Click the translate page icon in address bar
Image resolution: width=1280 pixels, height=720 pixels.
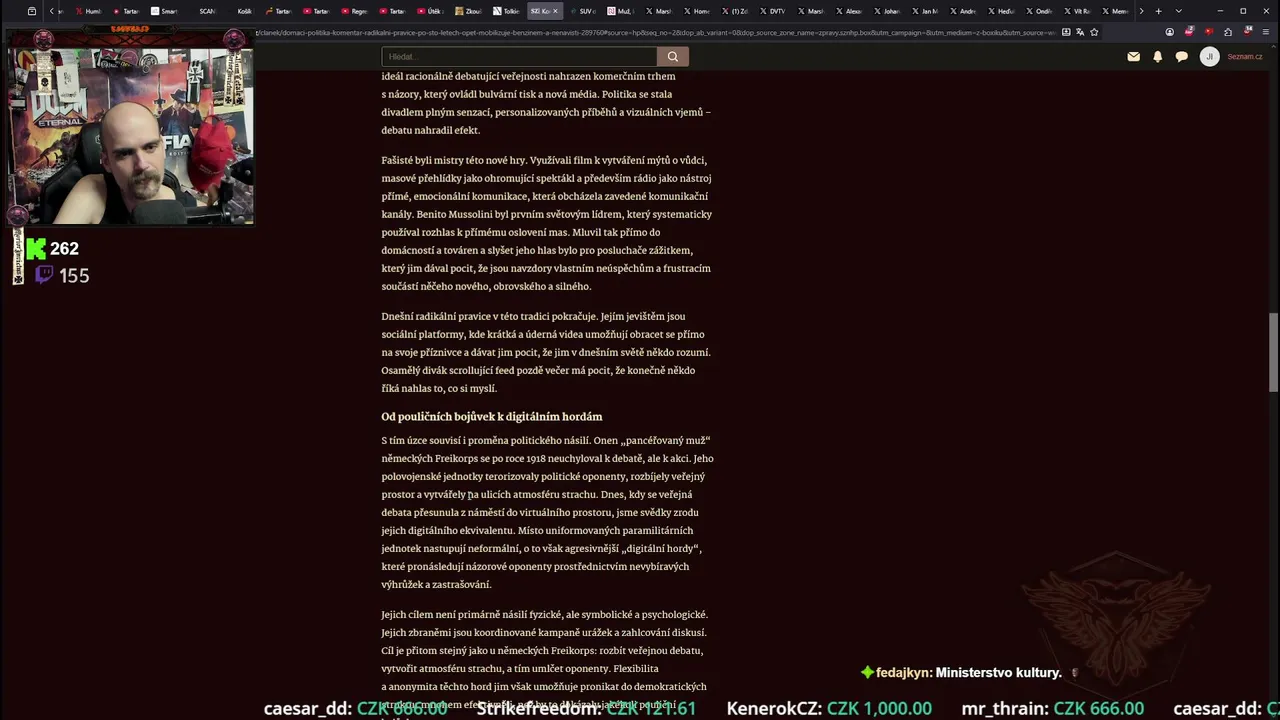tap(1080, 32)
